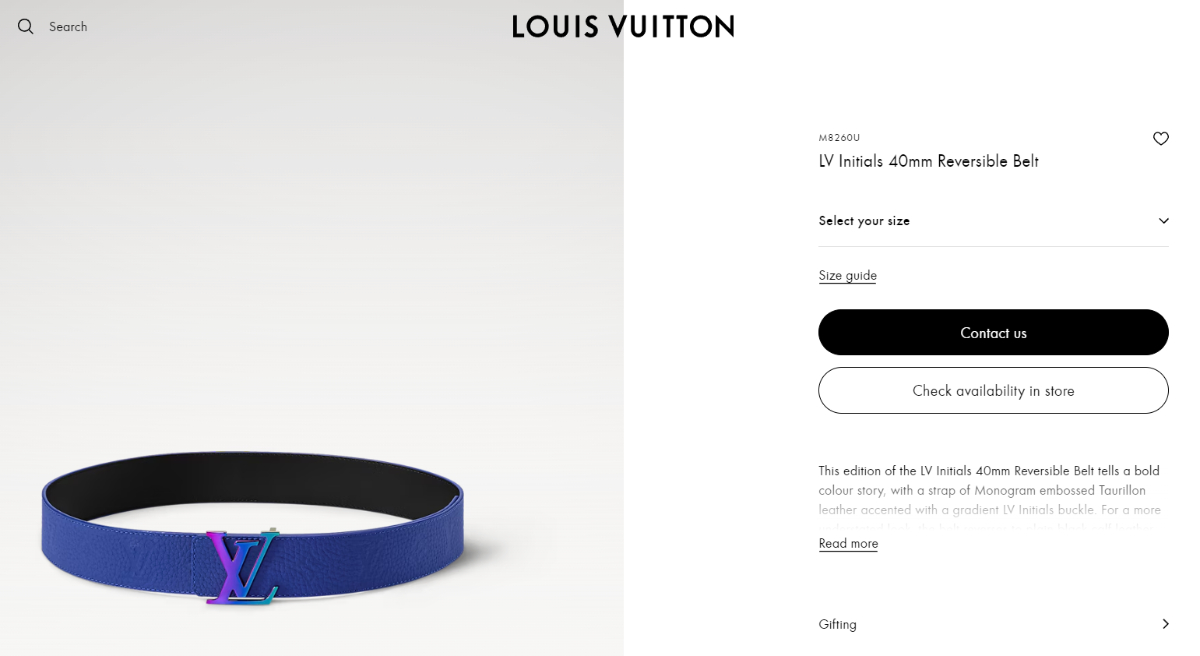Click the chevron beside Select your size
The width and height of the screenshot is (1200, 656).
pyautogui.click(x=1163, y=221)
